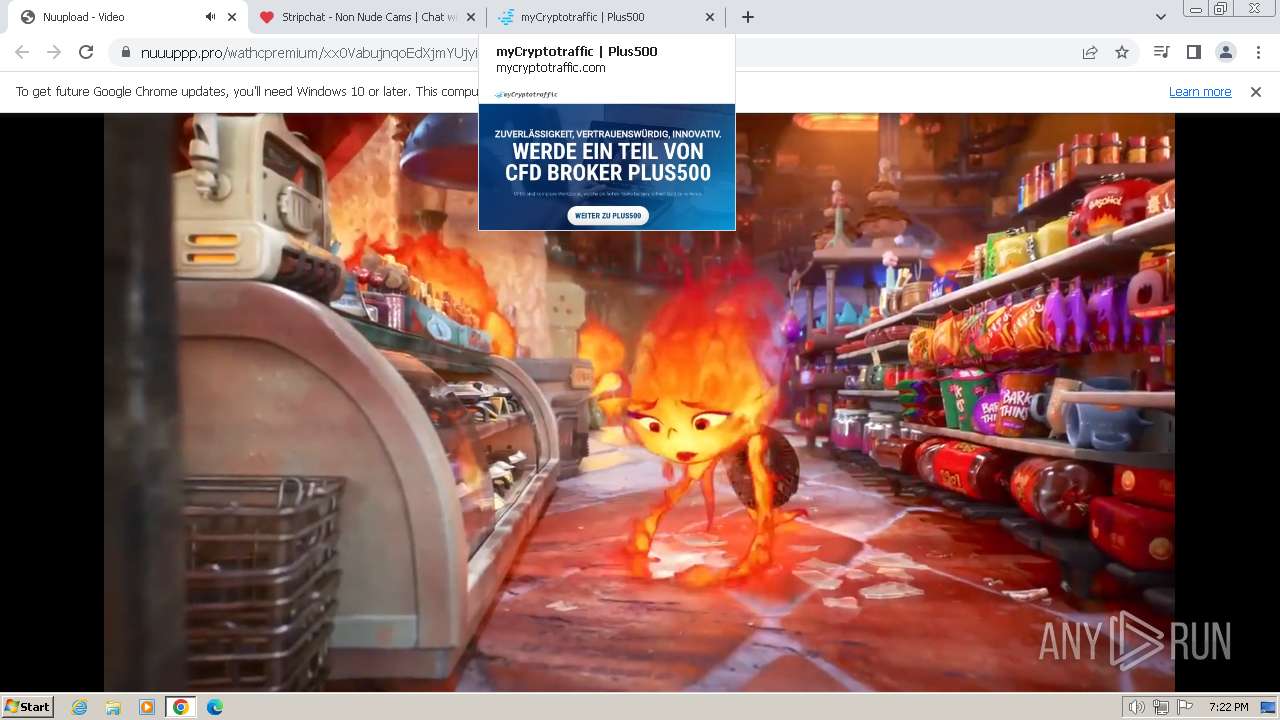The image size is (1280, 720).
Task: Open the Learn more link
Action: [x=1200, y=91]
